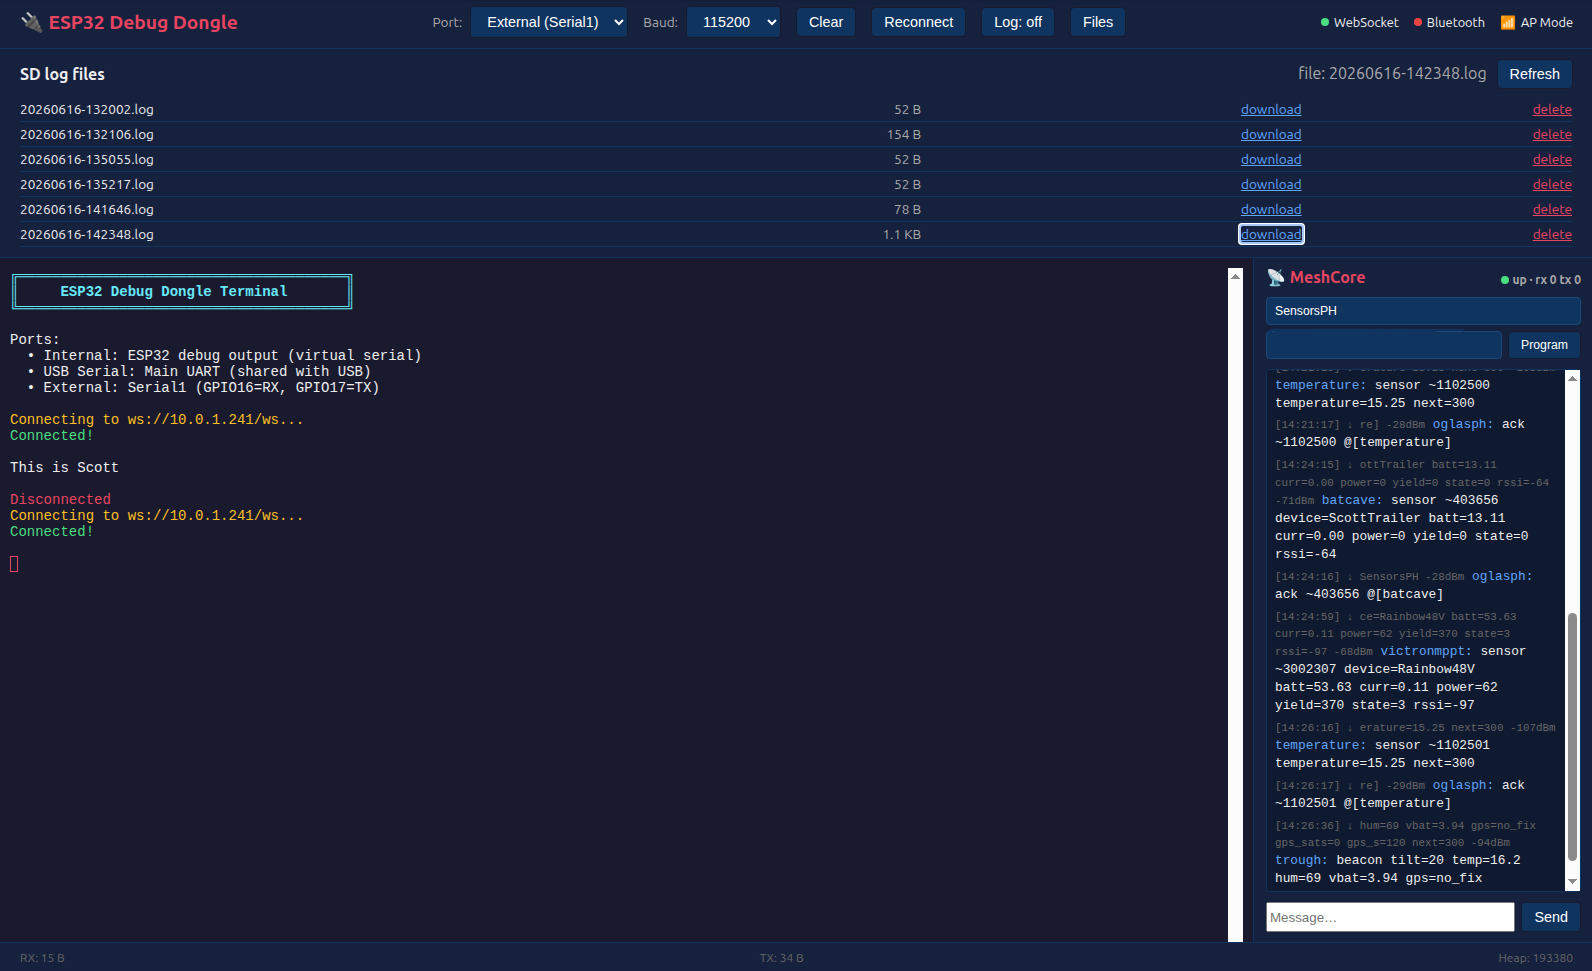Click the ESP32 Debug Dongle Terminal banner
This screenshot has height=971, width=1592.
tap(182, 292)
